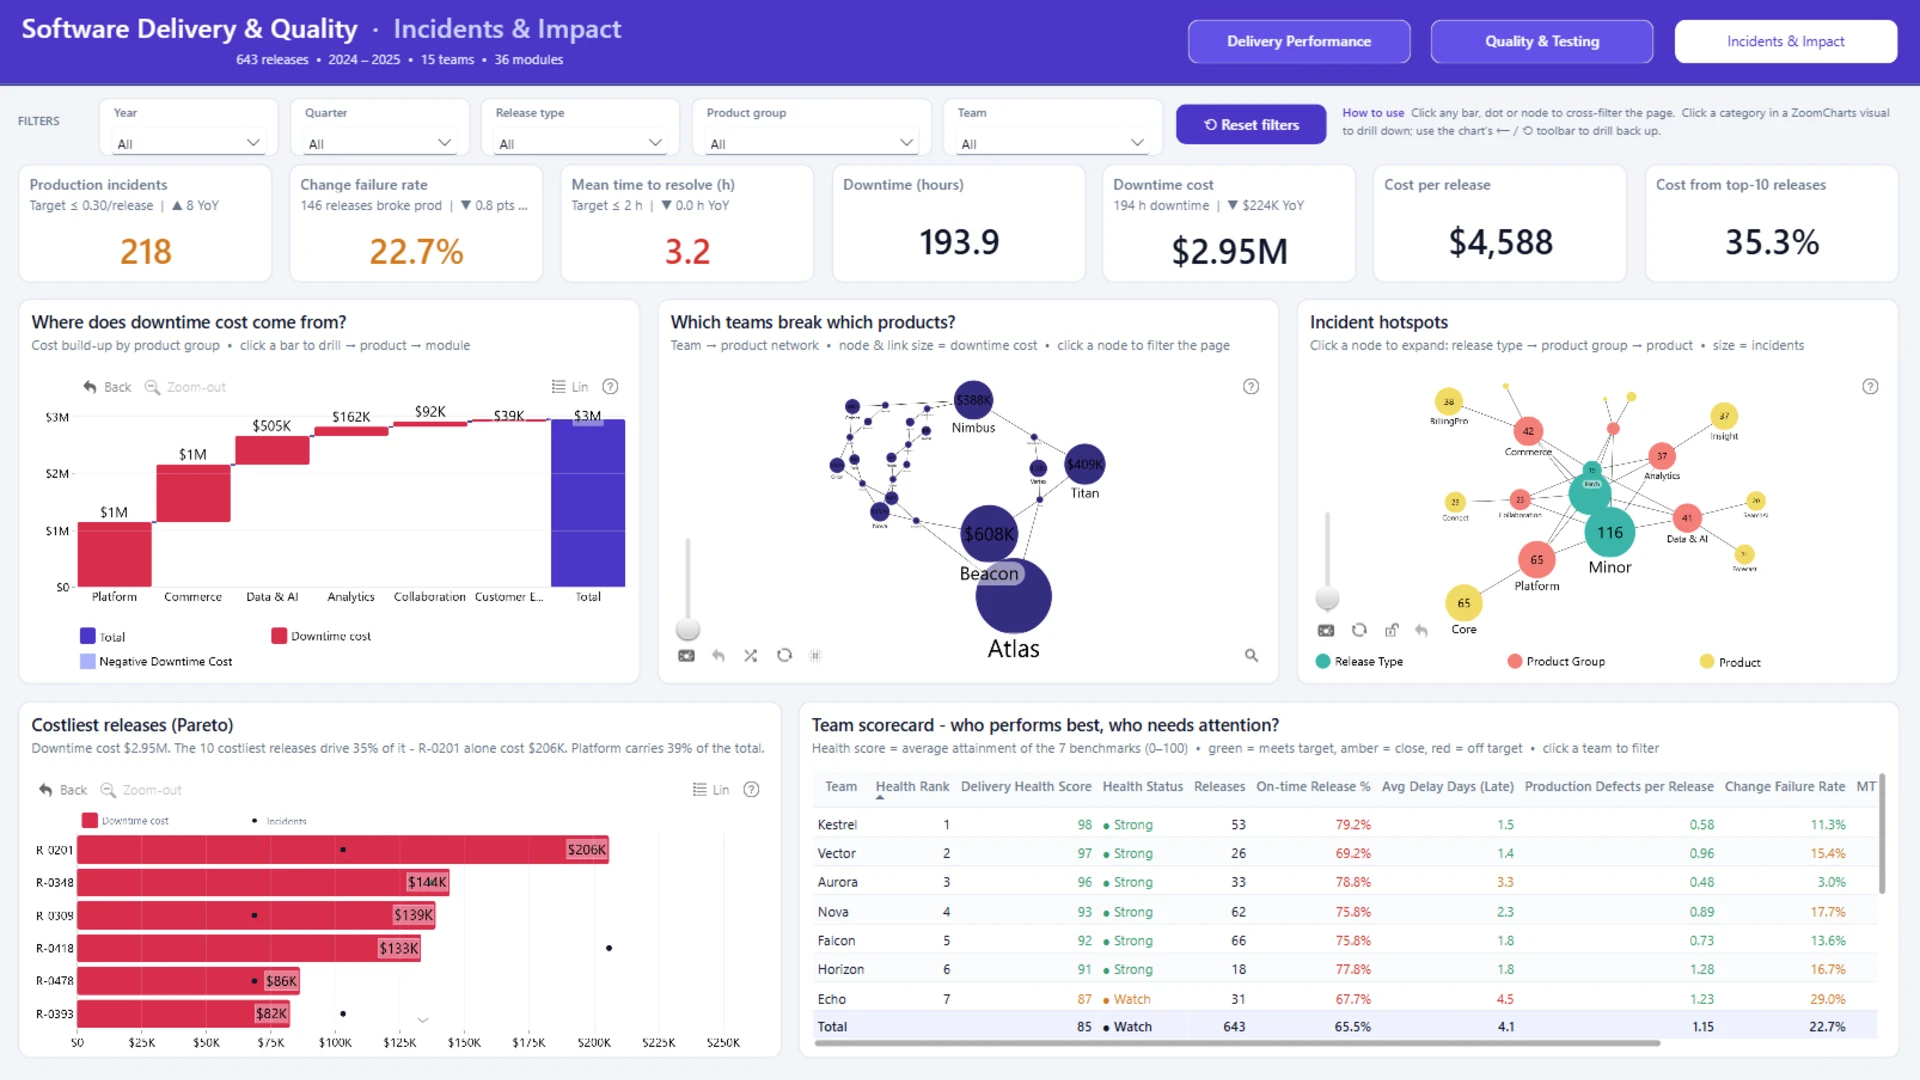1920x1080 pixels.
Task: Click the scorecard horizontal scrollbar
Action: coord(1237,1043)
